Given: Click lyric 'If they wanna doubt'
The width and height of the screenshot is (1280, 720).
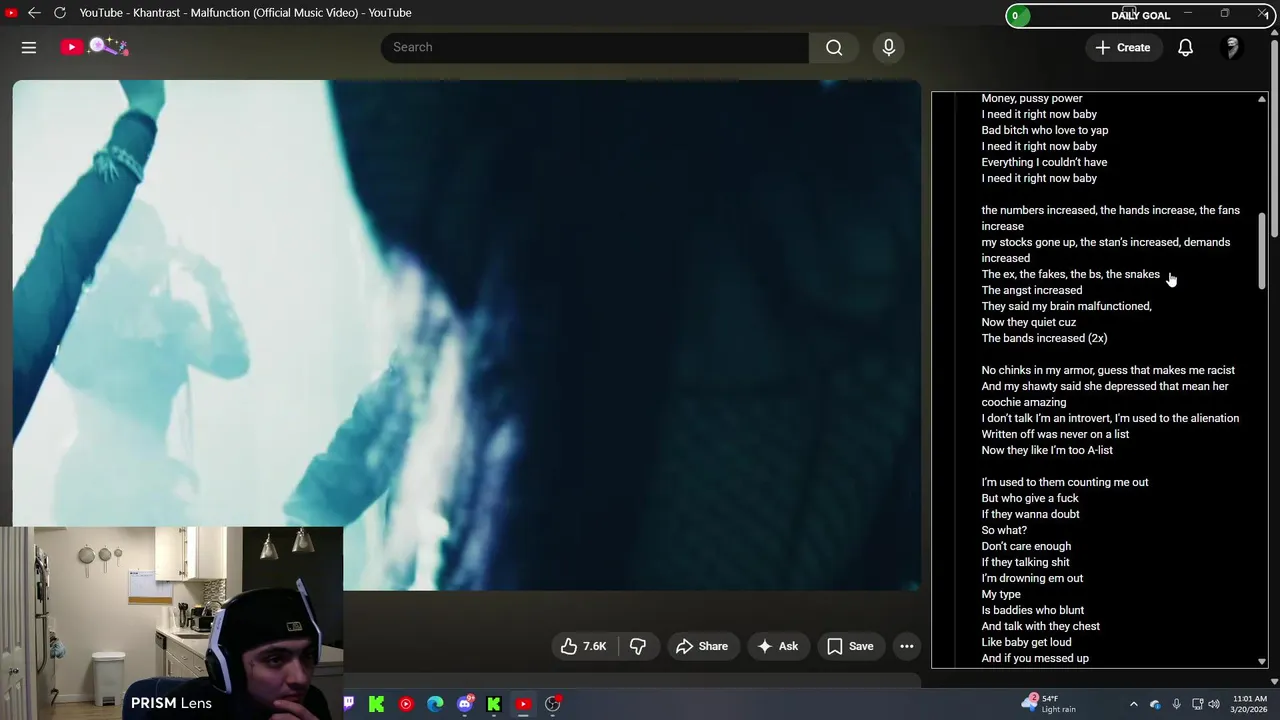Looking at the screenshot, I should tap(1030, 514).
